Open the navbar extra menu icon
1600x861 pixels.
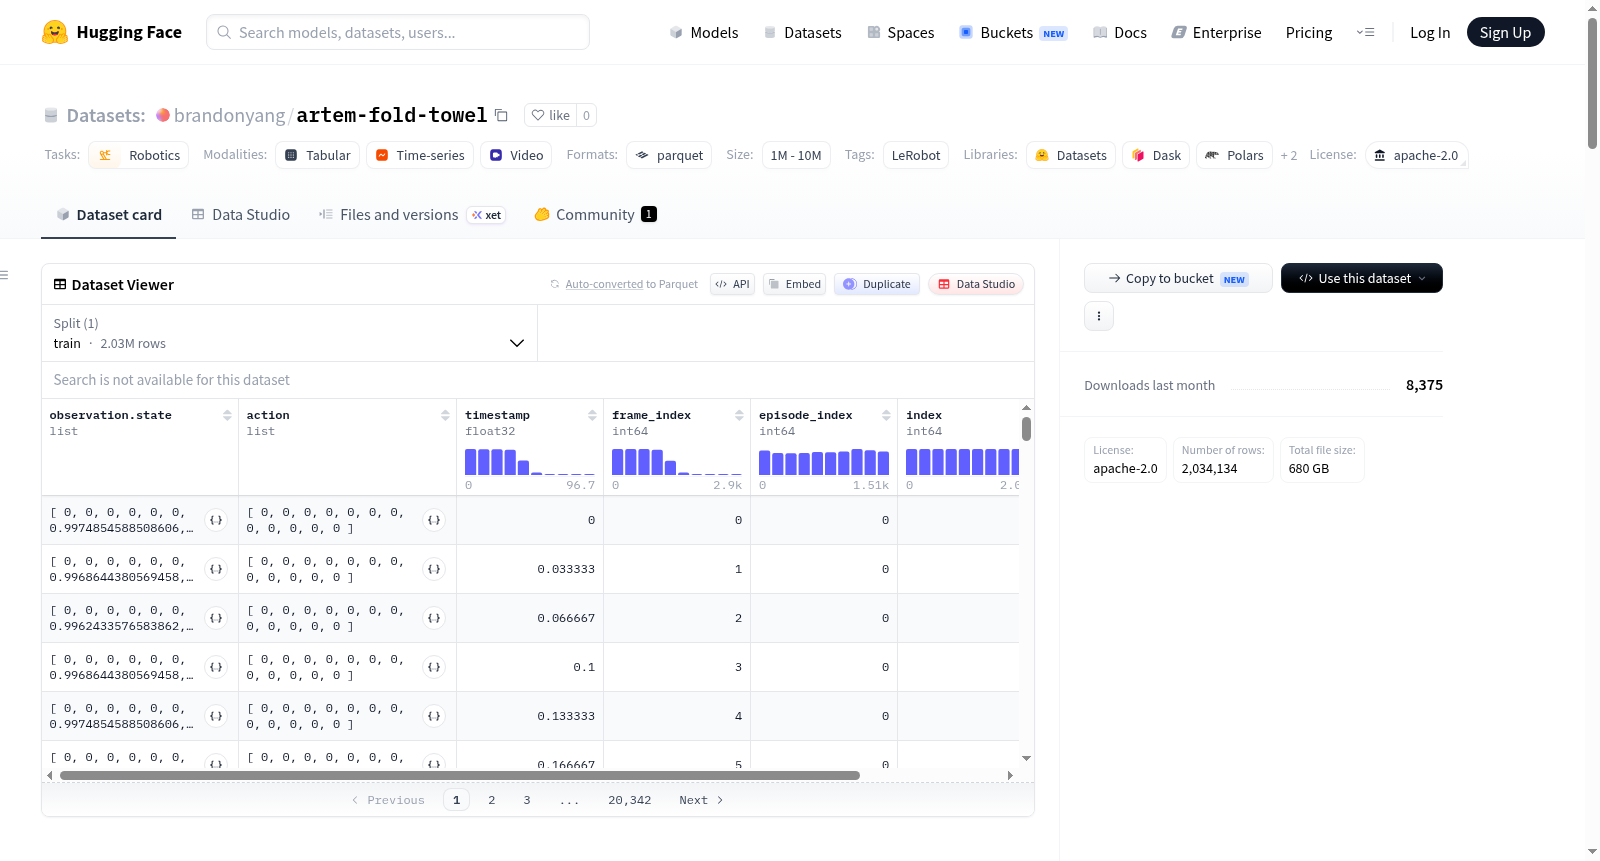(1365, 32)
